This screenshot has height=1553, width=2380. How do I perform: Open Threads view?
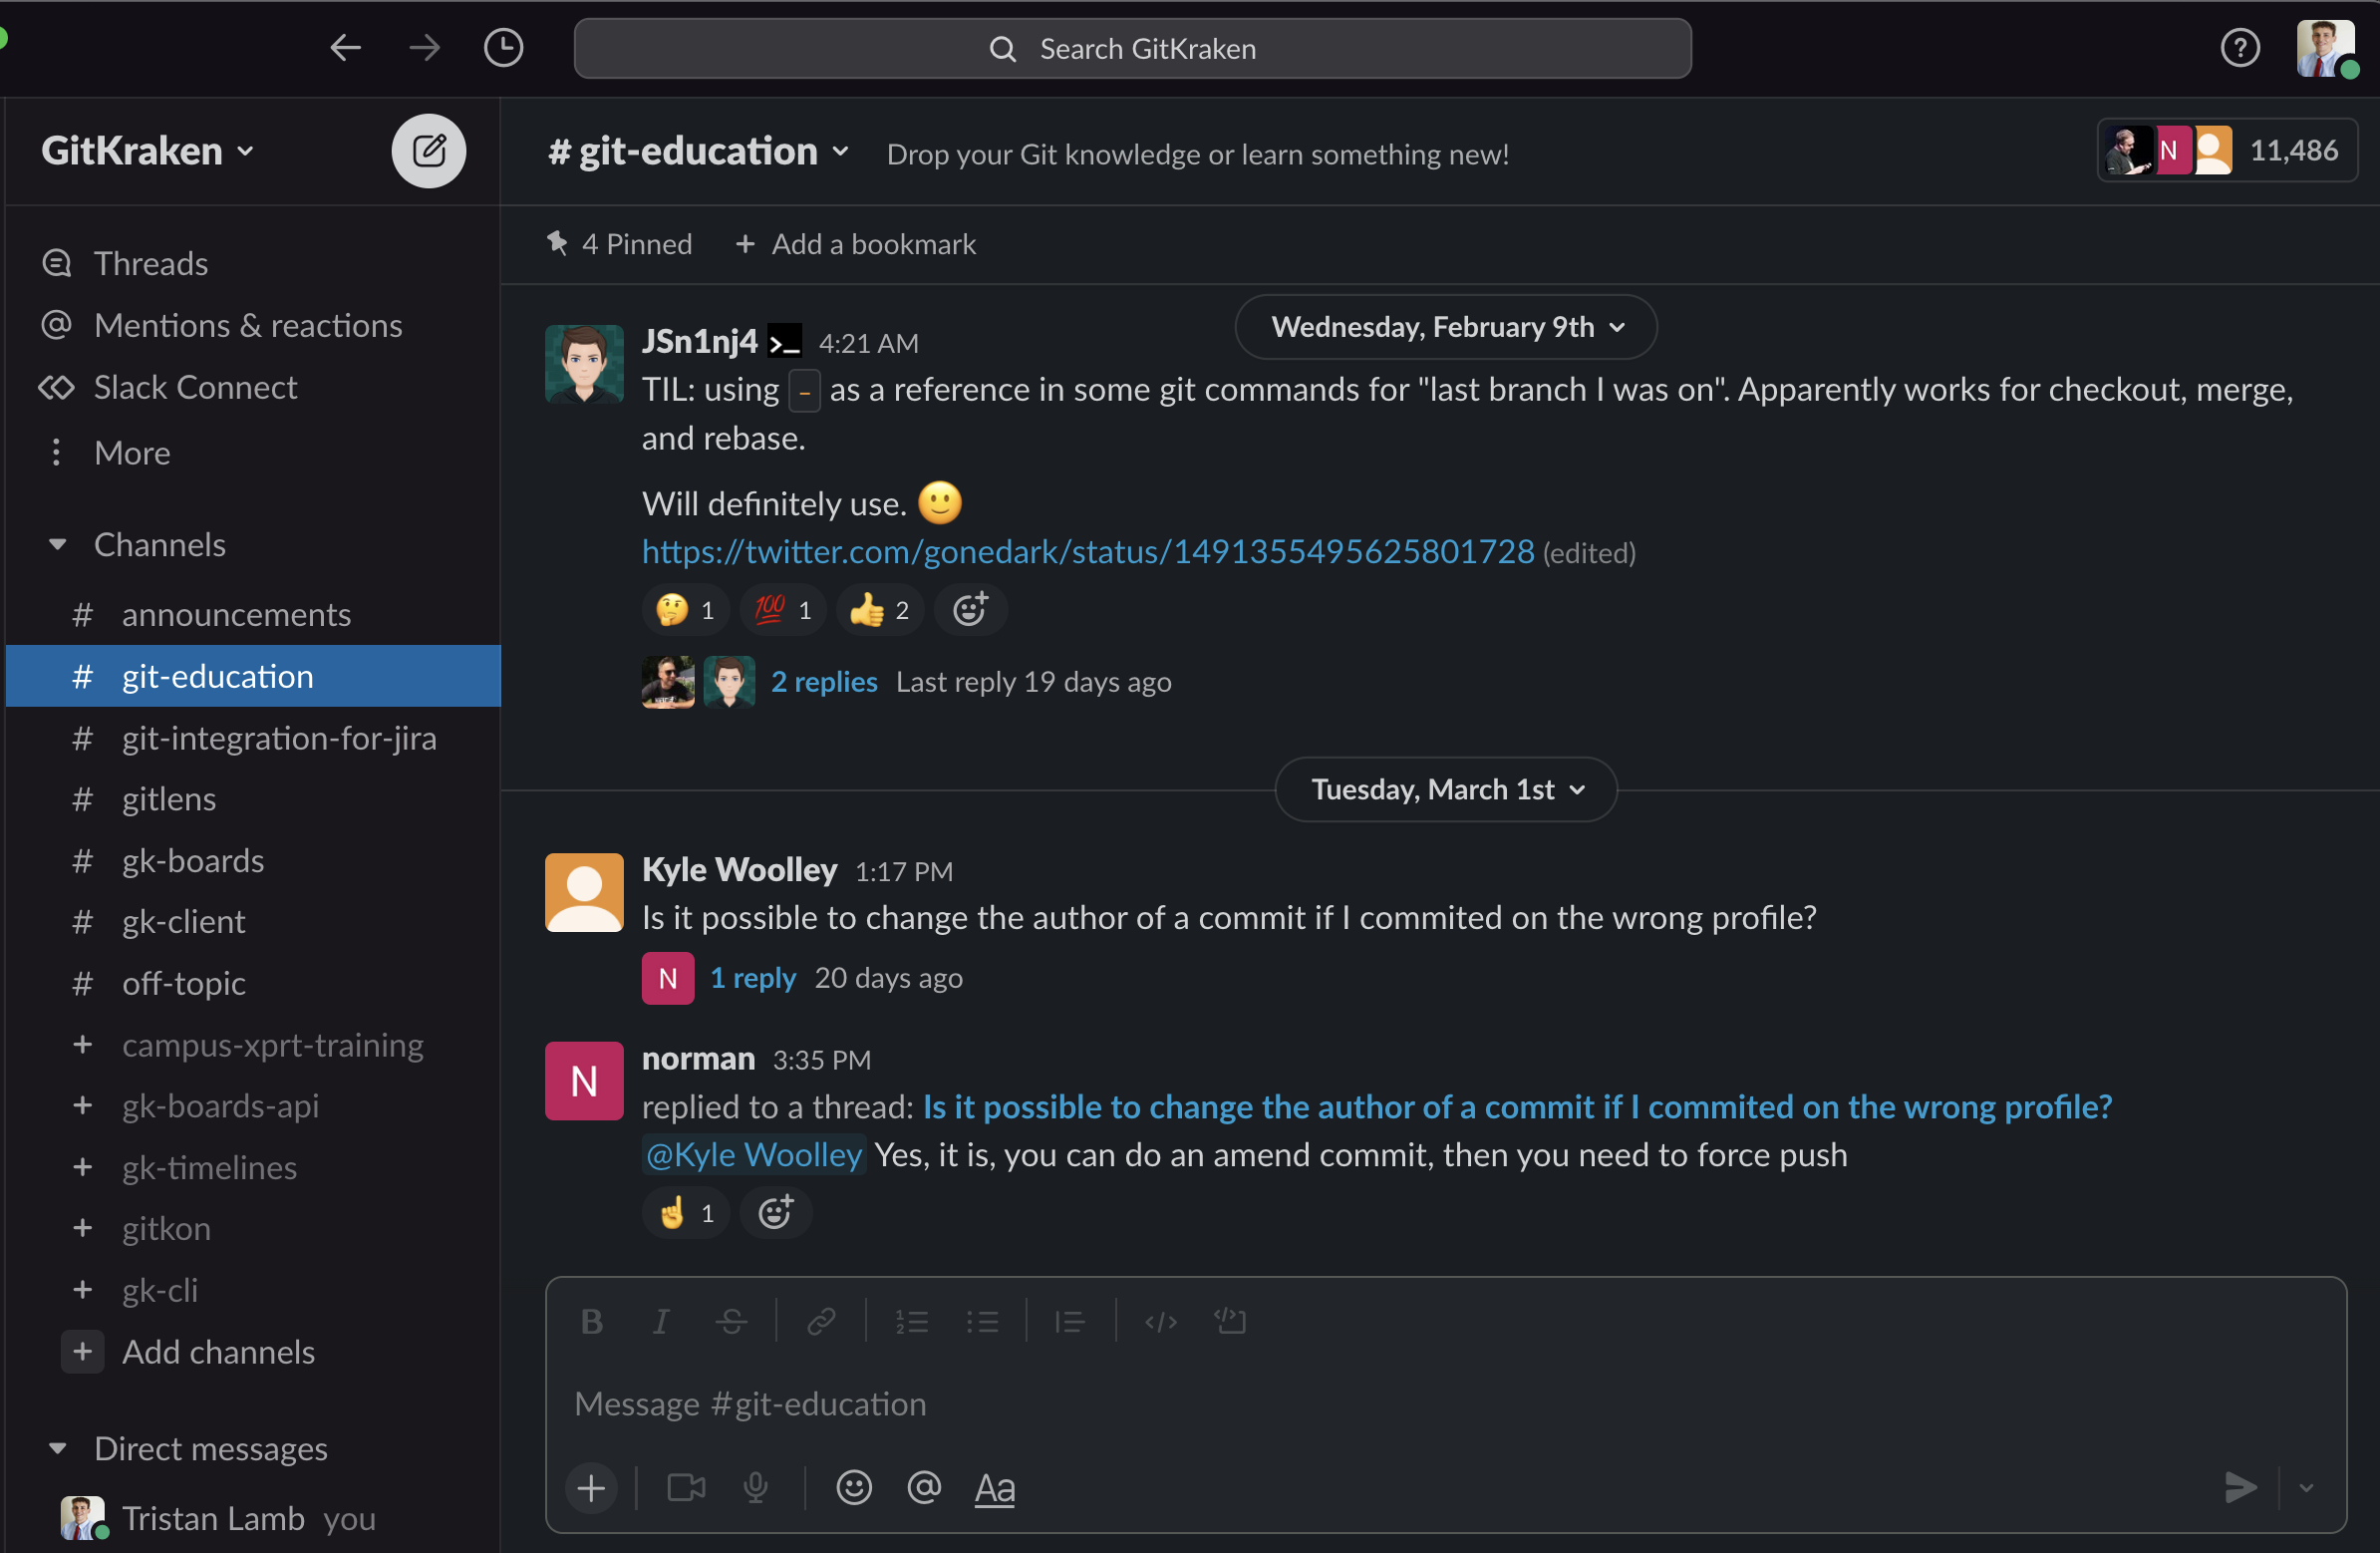[x=151, y=264]
